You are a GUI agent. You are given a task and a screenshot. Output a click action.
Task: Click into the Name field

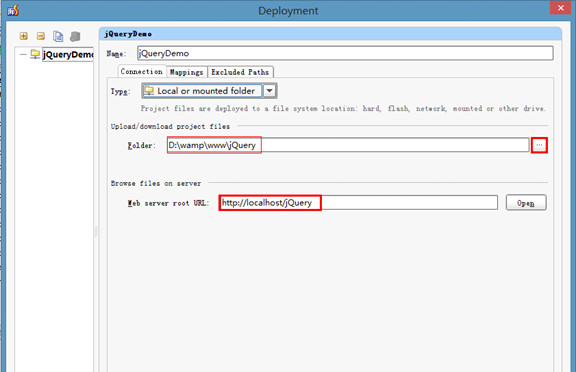click(345, 53)
